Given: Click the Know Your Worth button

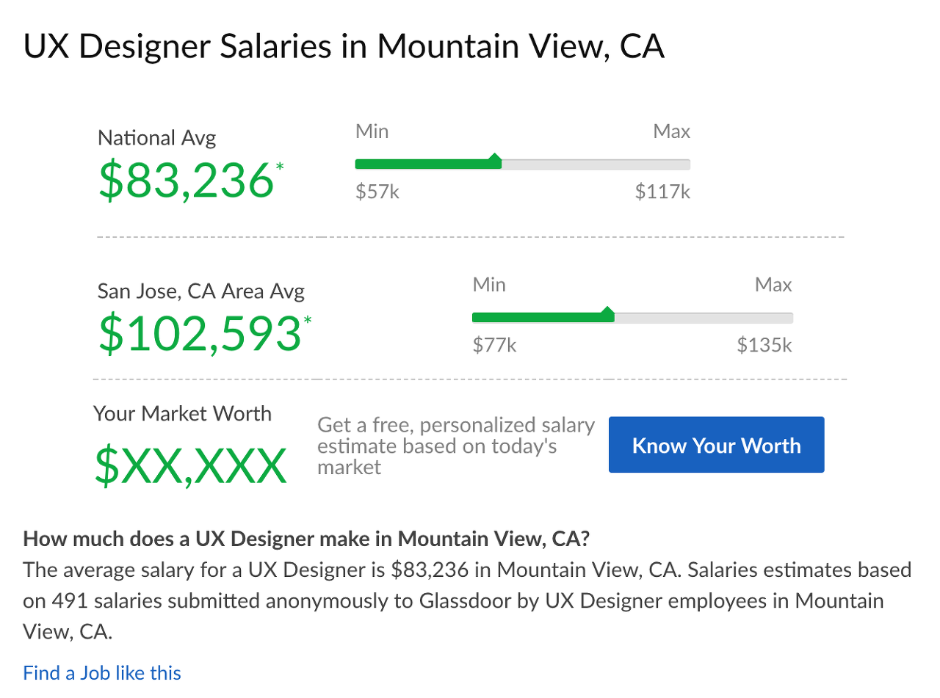Looking at the screenshot, I should click(x=716, y=445).
